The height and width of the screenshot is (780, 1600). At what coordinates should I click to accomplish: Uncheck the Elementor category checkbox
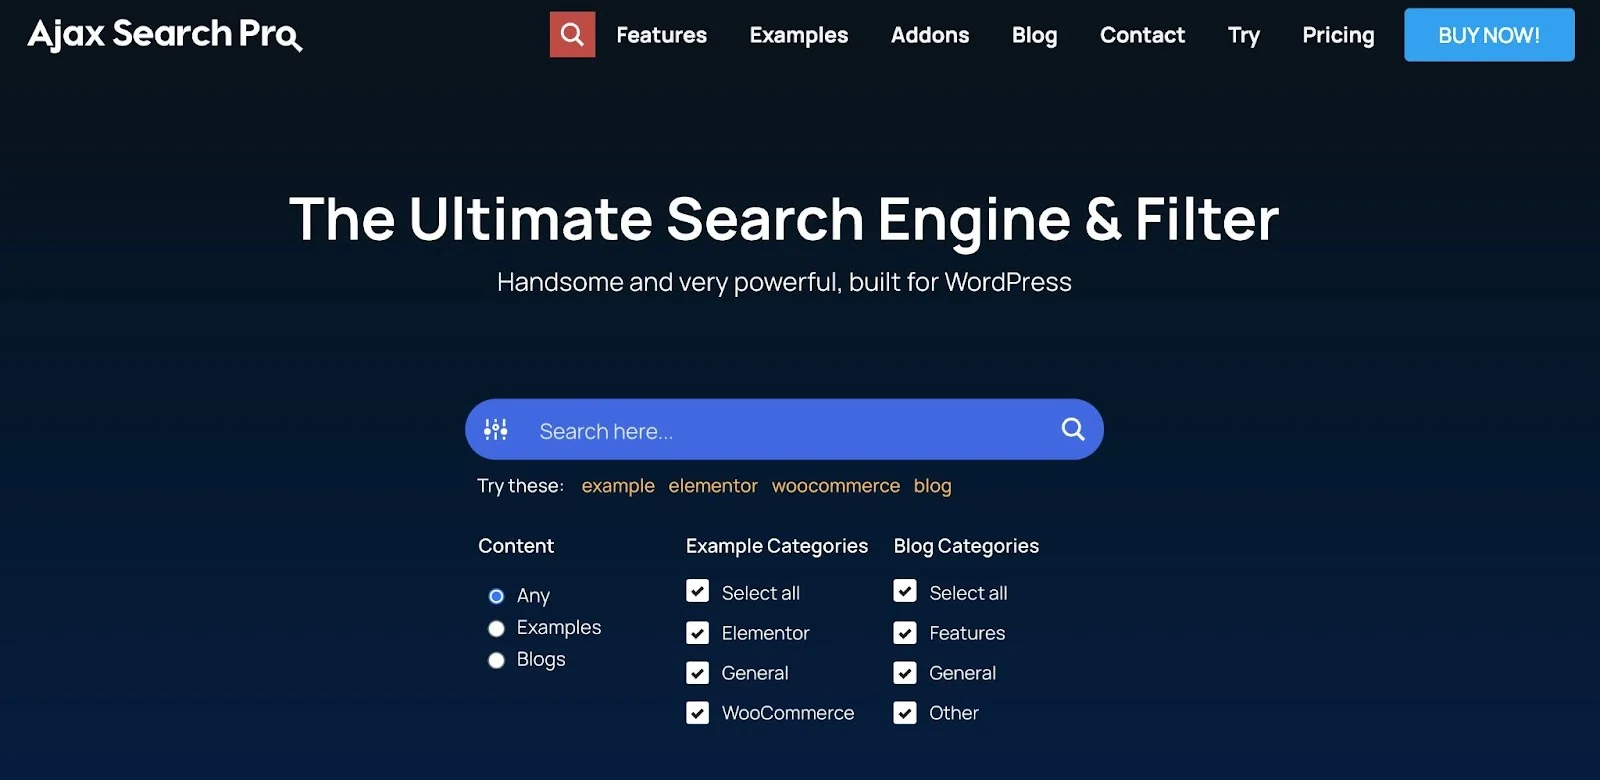[698, 633]
